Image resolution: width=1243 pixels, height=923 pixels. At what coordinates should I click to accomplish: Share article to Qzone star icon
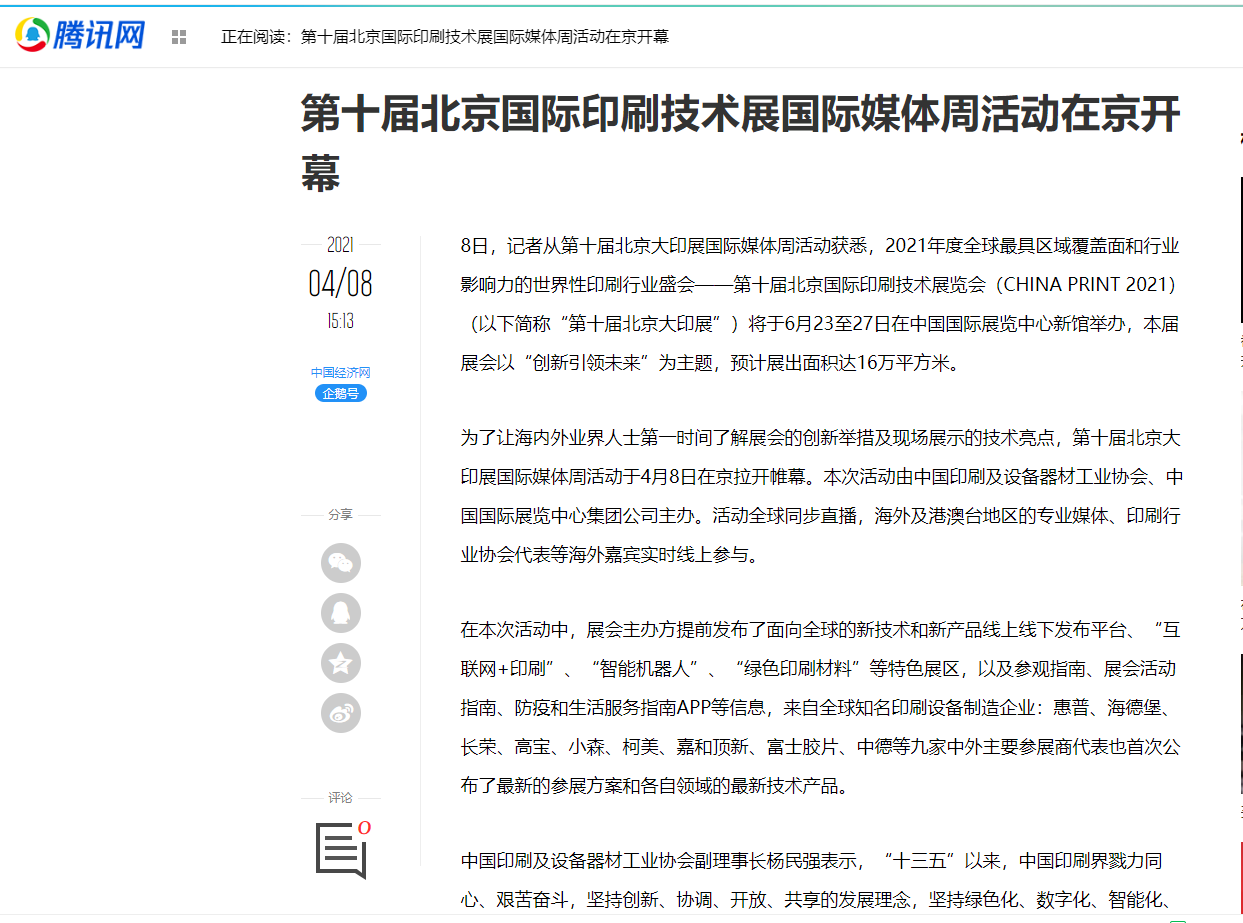[341, 663]
